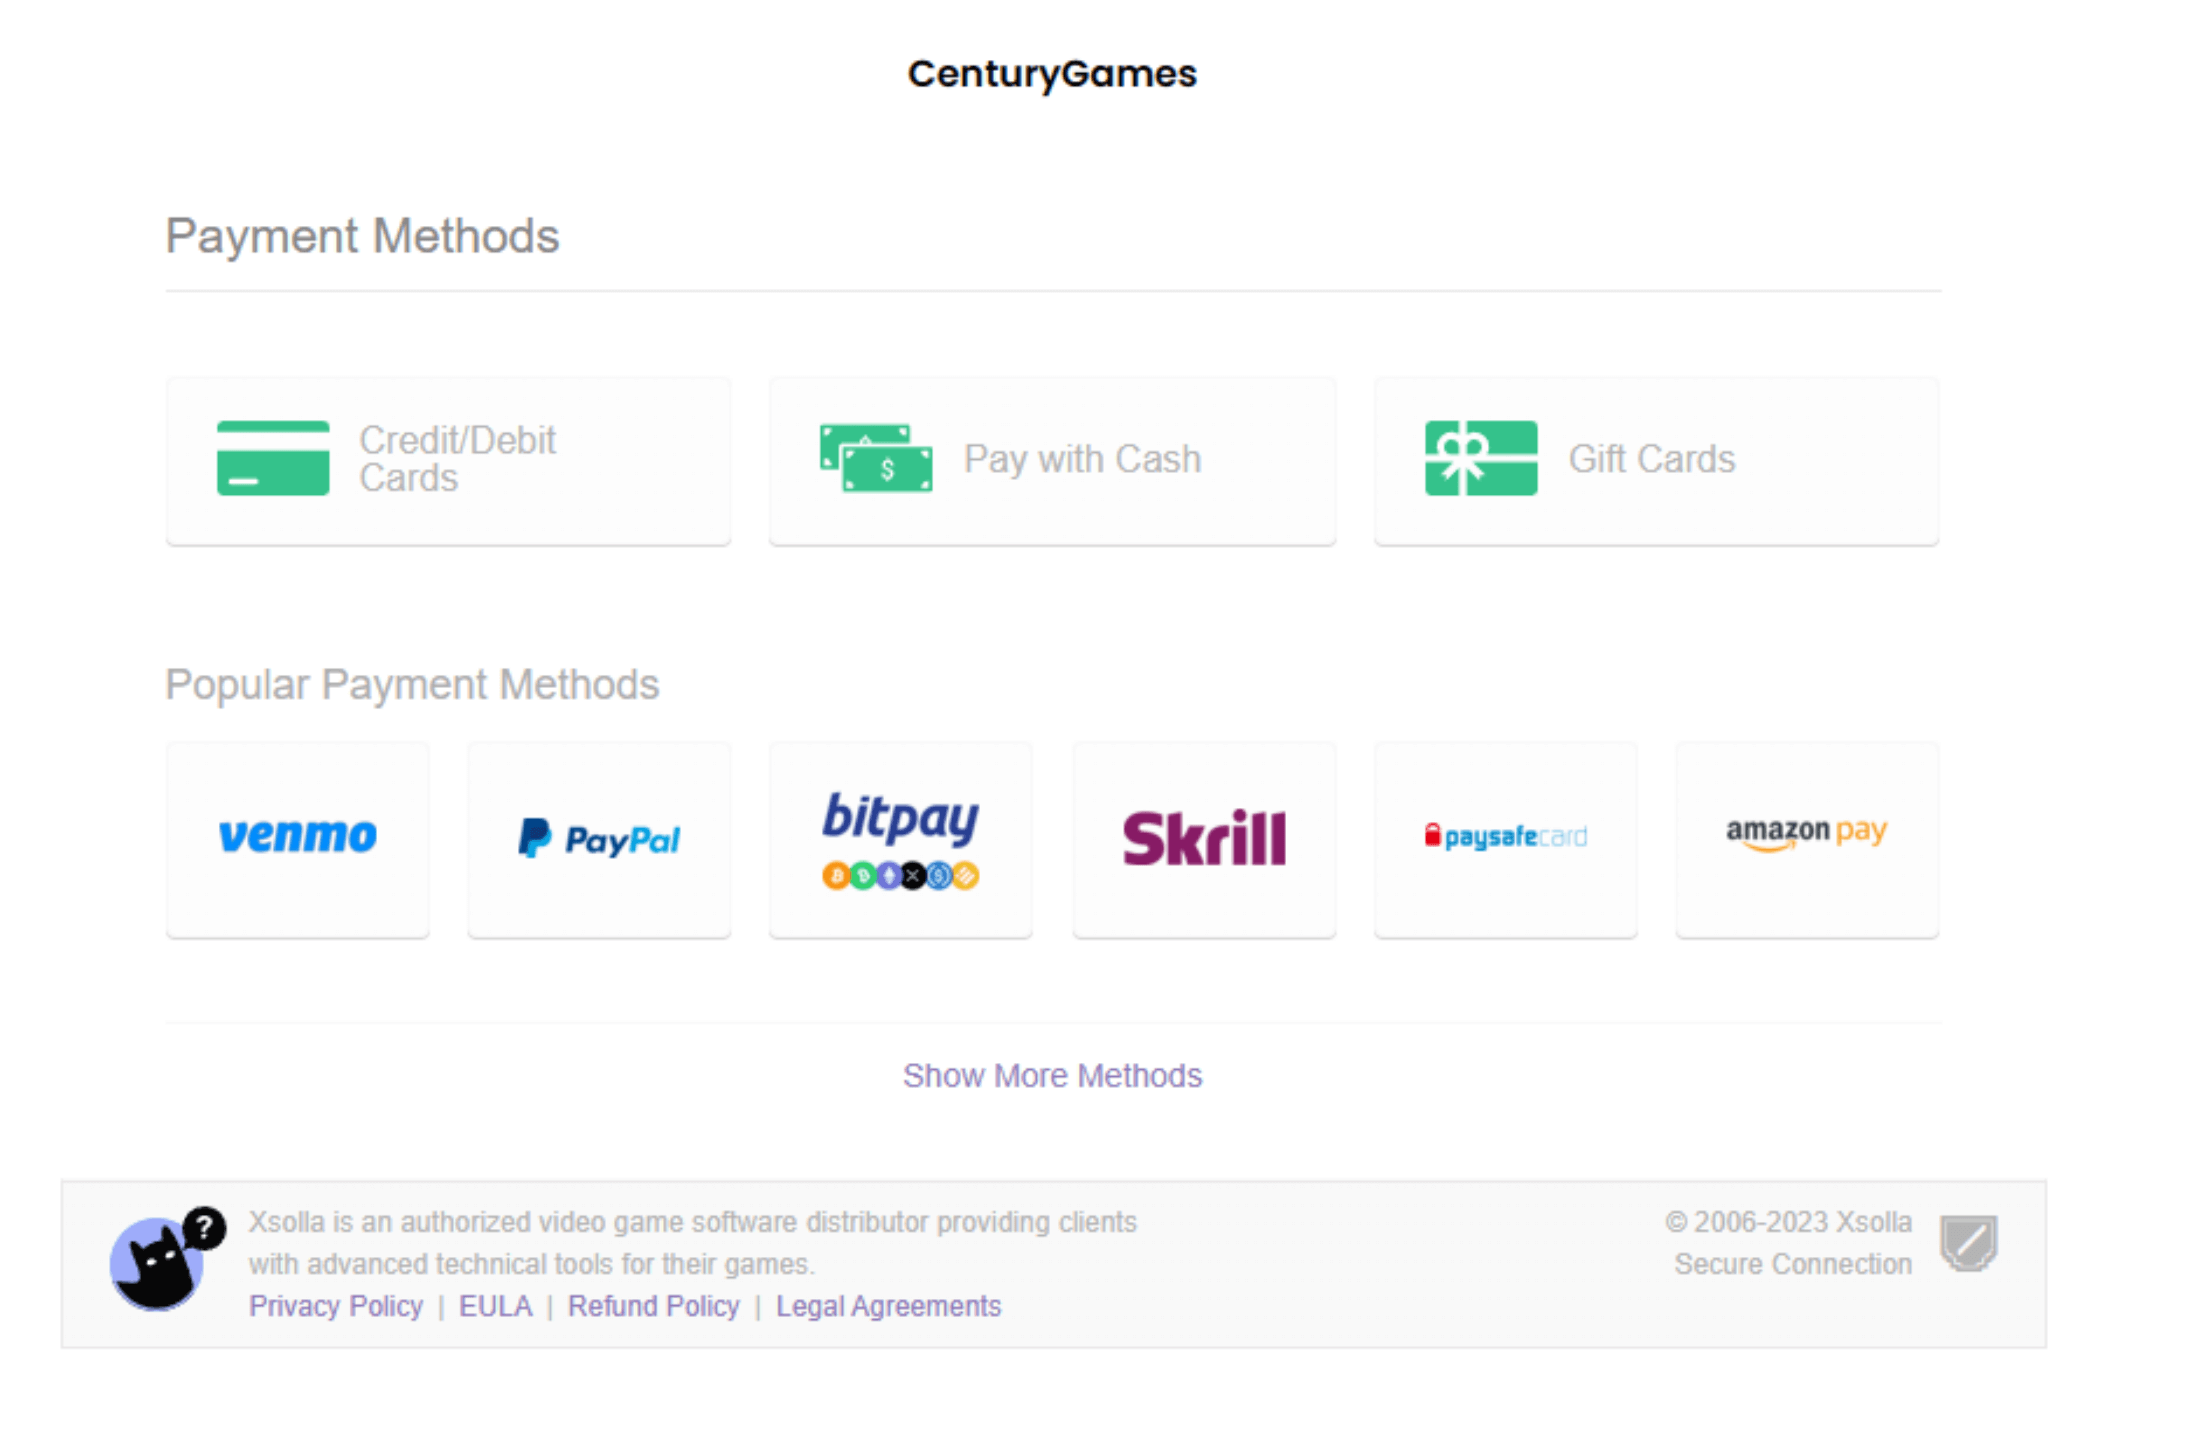This screenshot has width=2206, height=1440.
Task: Select the Gift Cards label
Action: pyautogui.click(x=1651, y=459)
